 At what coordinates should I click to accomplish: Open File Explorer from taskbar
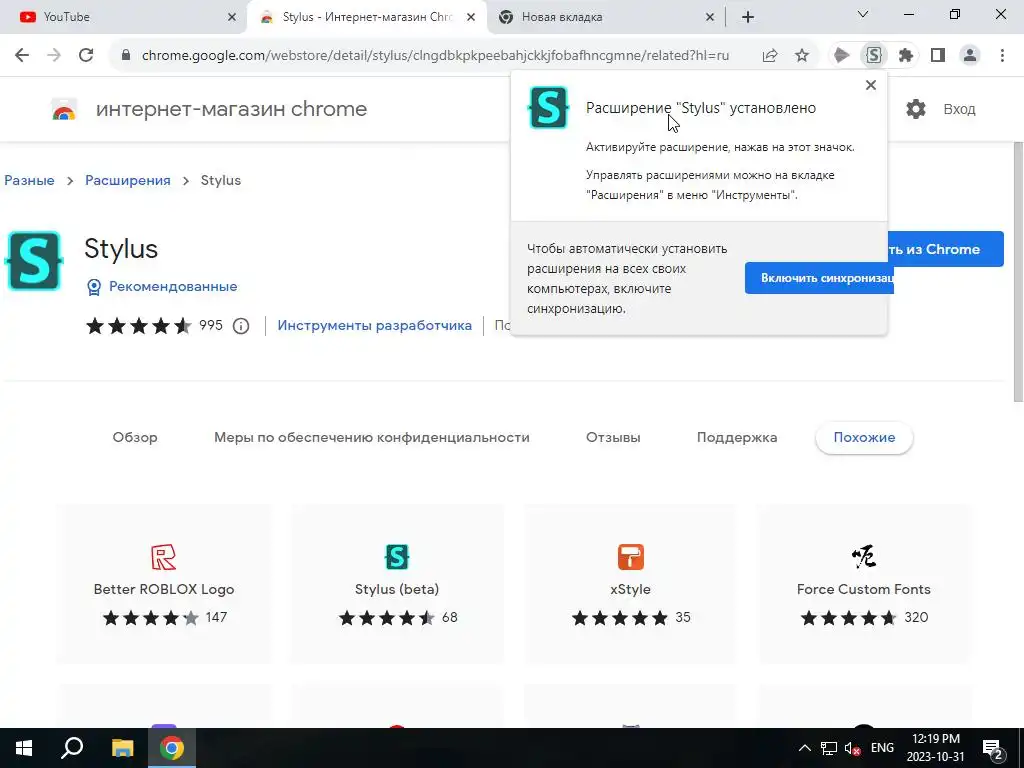click(x=122, y=748)
